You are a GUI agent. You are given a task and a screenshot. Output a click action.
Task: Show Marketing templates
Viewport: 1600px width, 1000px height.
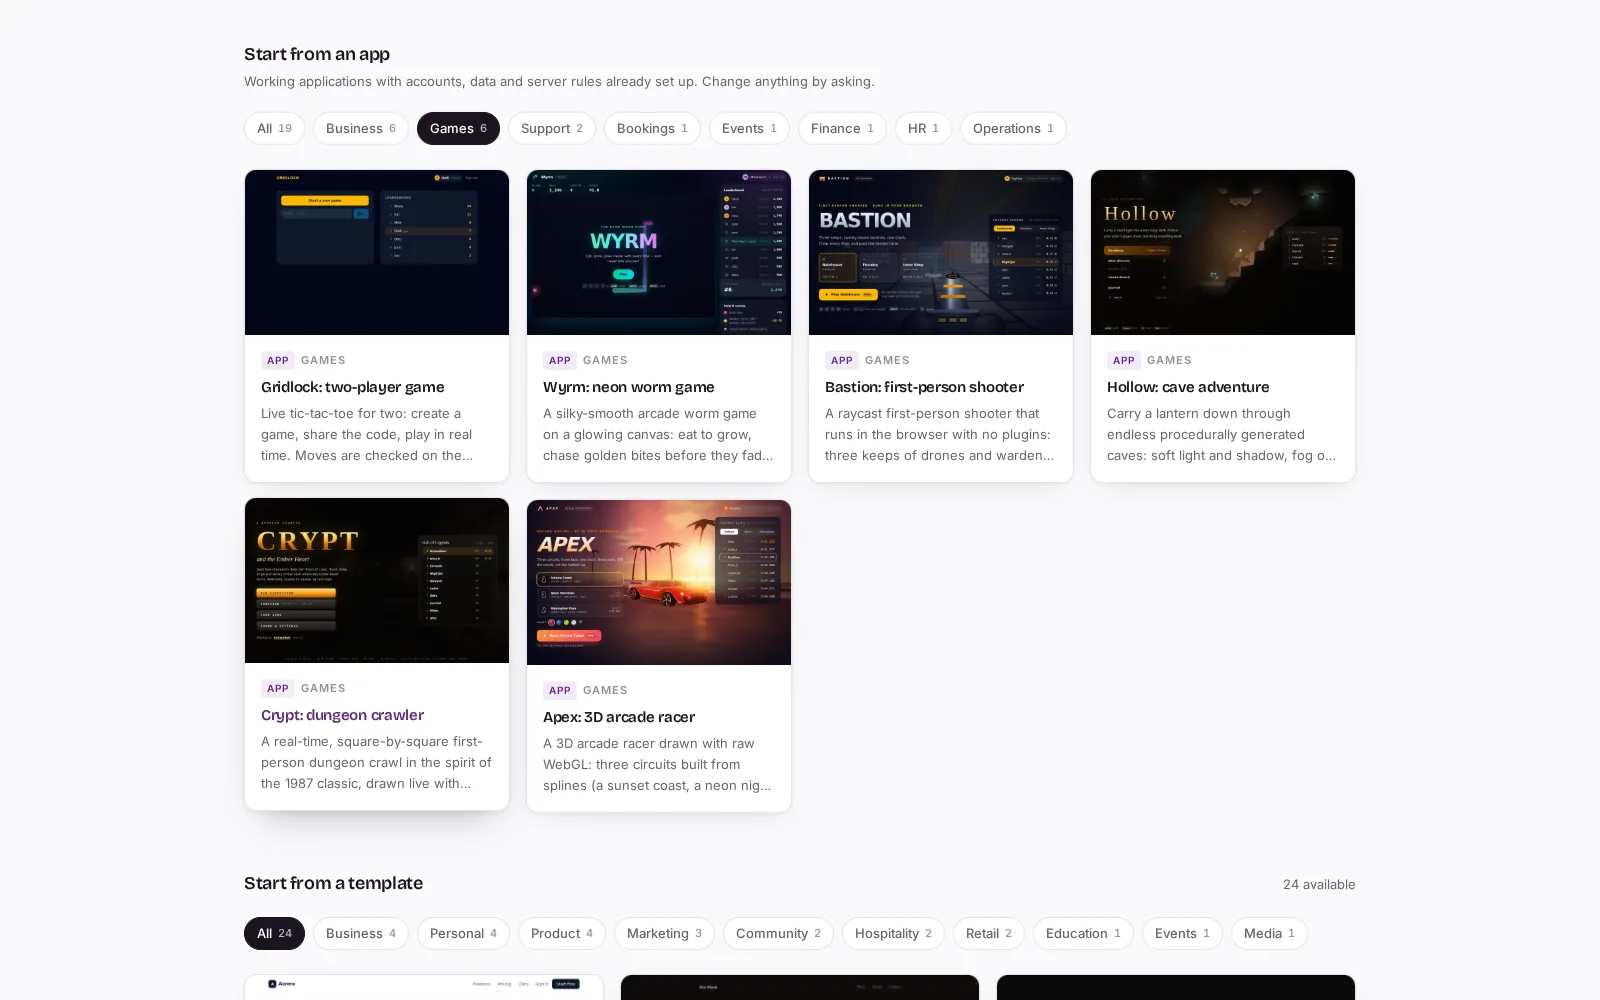[x=664, y=933]
